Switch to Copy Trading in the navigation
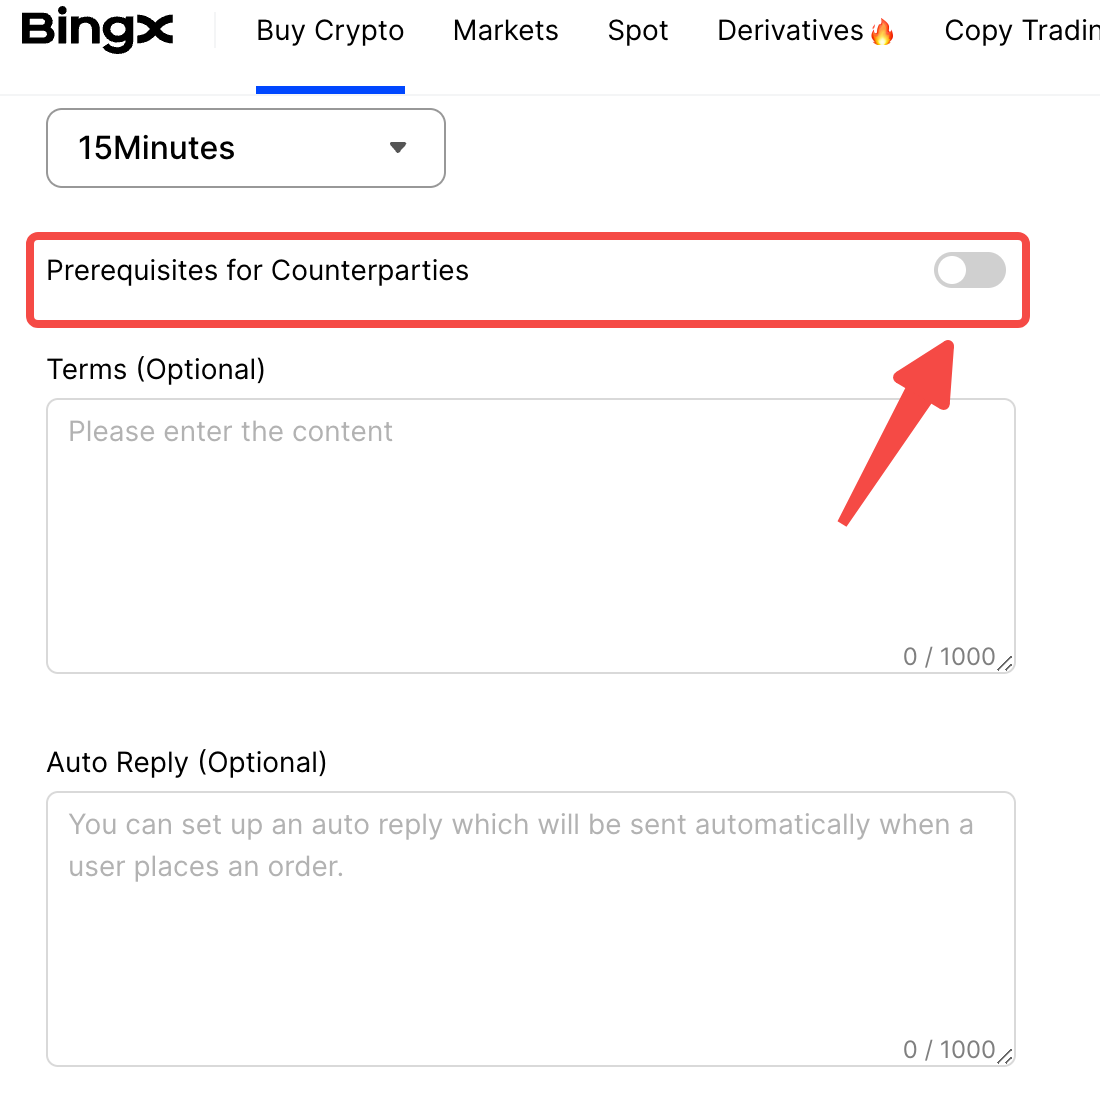This screenshot has width=1100, height=1118. point(1020,31)
